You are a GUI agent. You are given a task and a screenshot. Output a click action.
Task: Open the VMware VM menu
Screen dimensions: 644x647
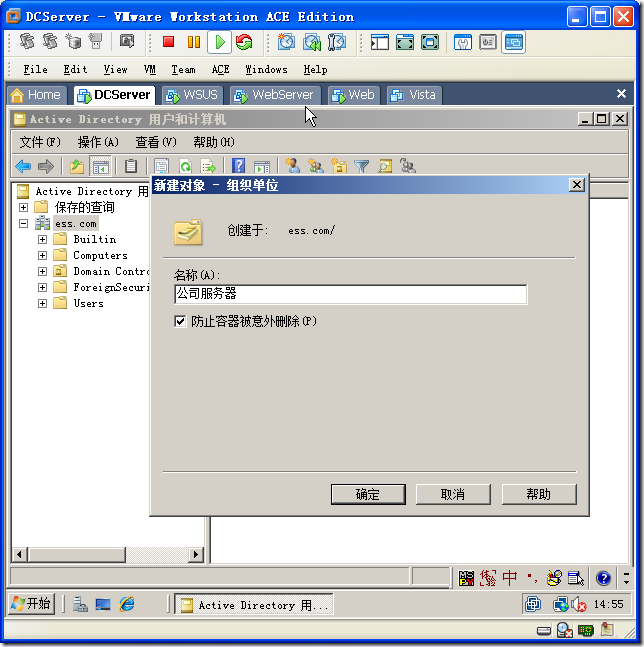pyautogui.click(x=150, y=69)
